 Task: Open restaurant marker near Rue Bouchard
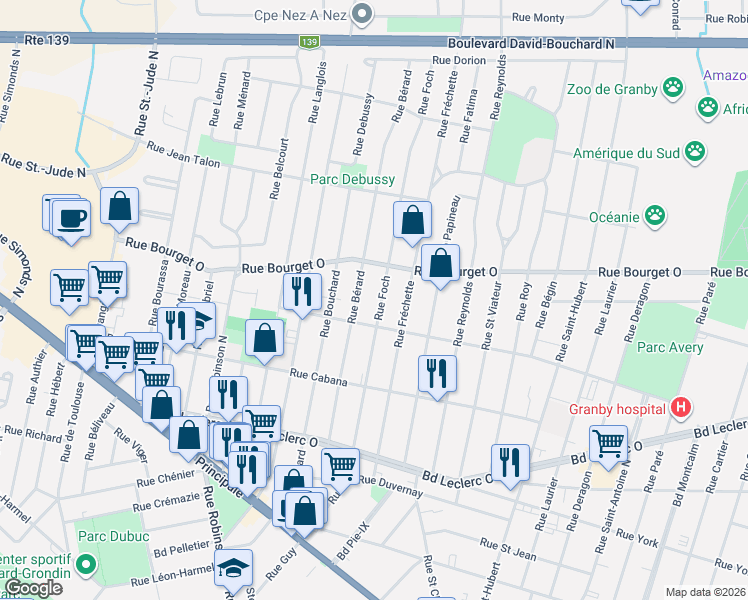(302, 294)
